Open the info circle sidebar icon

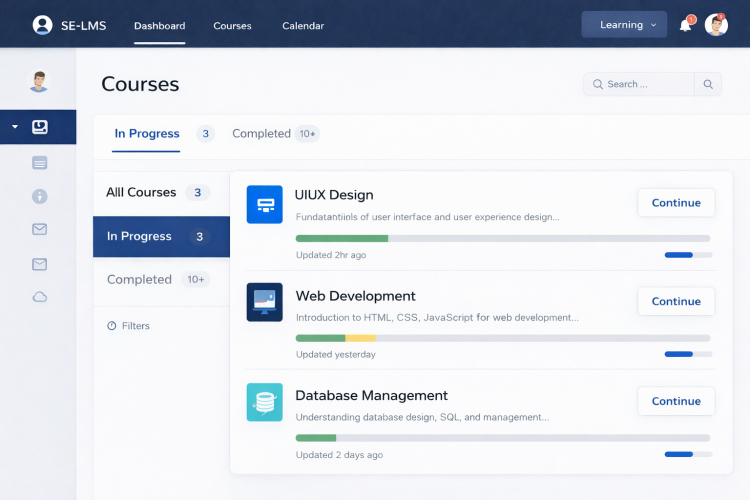[40, 196]
